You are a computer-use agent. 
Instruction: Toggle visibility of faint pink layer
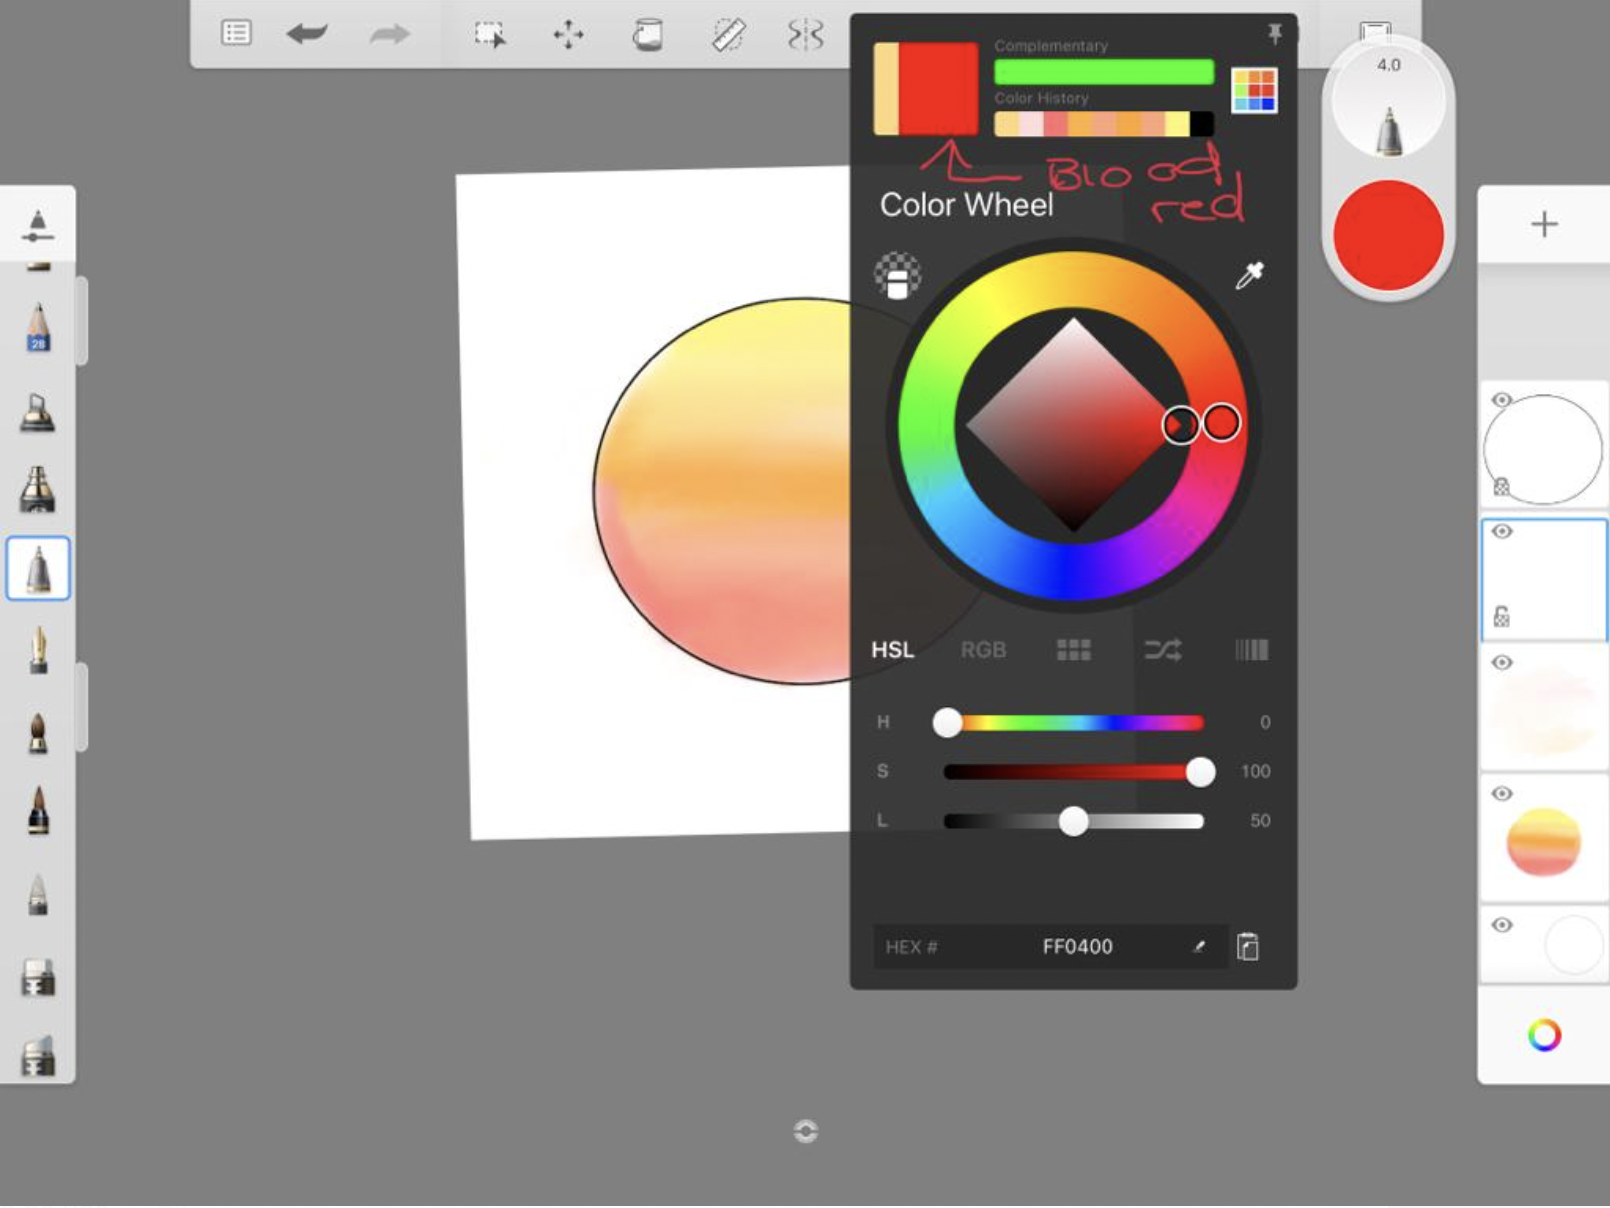[1502, 662]
